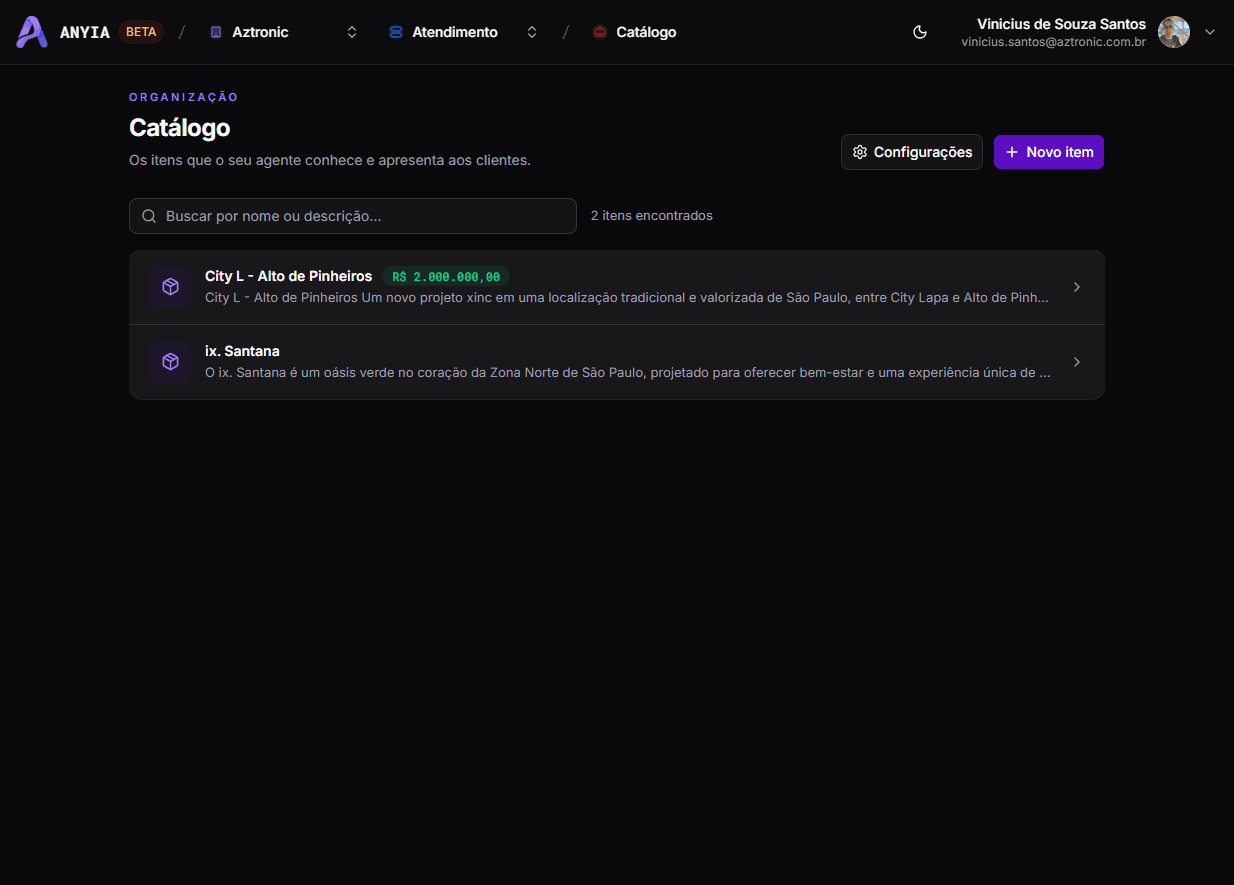1234x885 pixels.
Task: Expand ix. Santana row with right chevron
Action: (x=1077, y=362)
